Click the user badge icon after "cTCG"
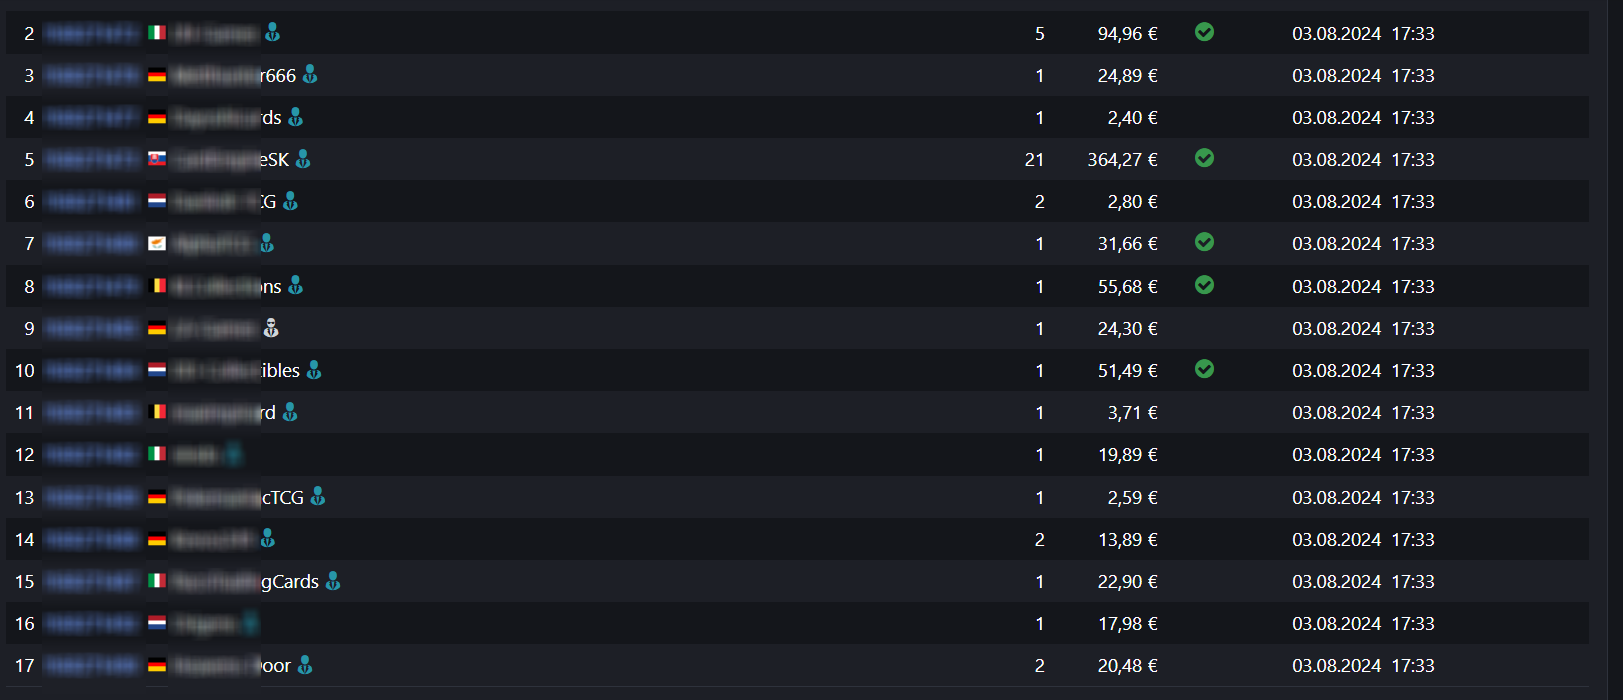 pyautogui.click(x=318, y=496)
